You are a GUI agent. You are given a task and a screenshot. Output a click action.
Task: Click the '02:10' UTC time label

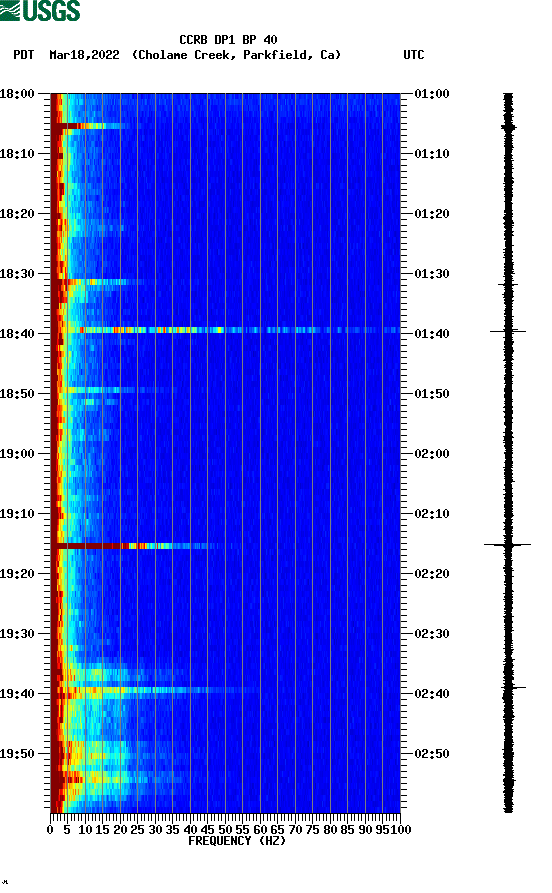(x=432, y=514)
